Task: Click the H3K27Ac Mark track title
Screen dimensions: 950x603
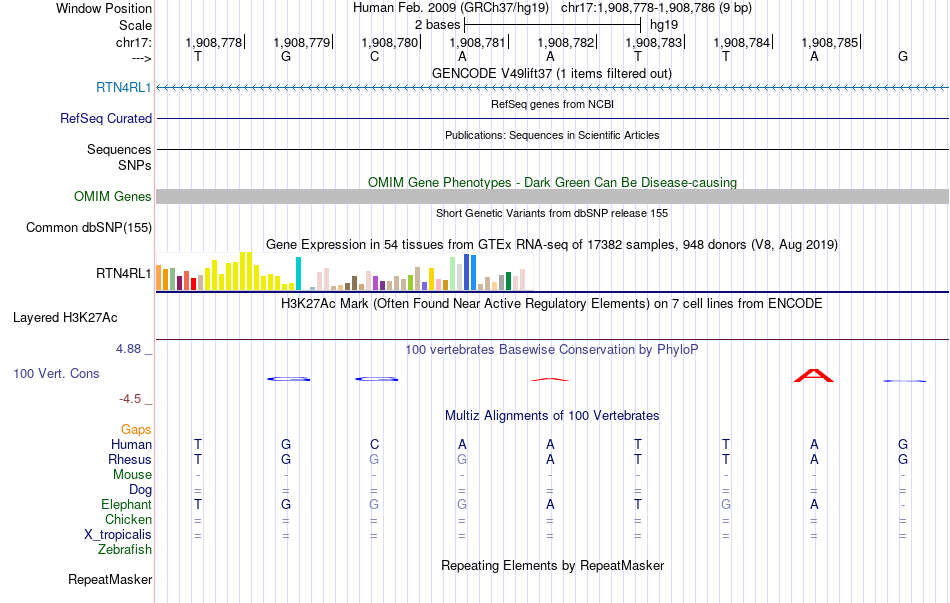Action: point(552,304)
